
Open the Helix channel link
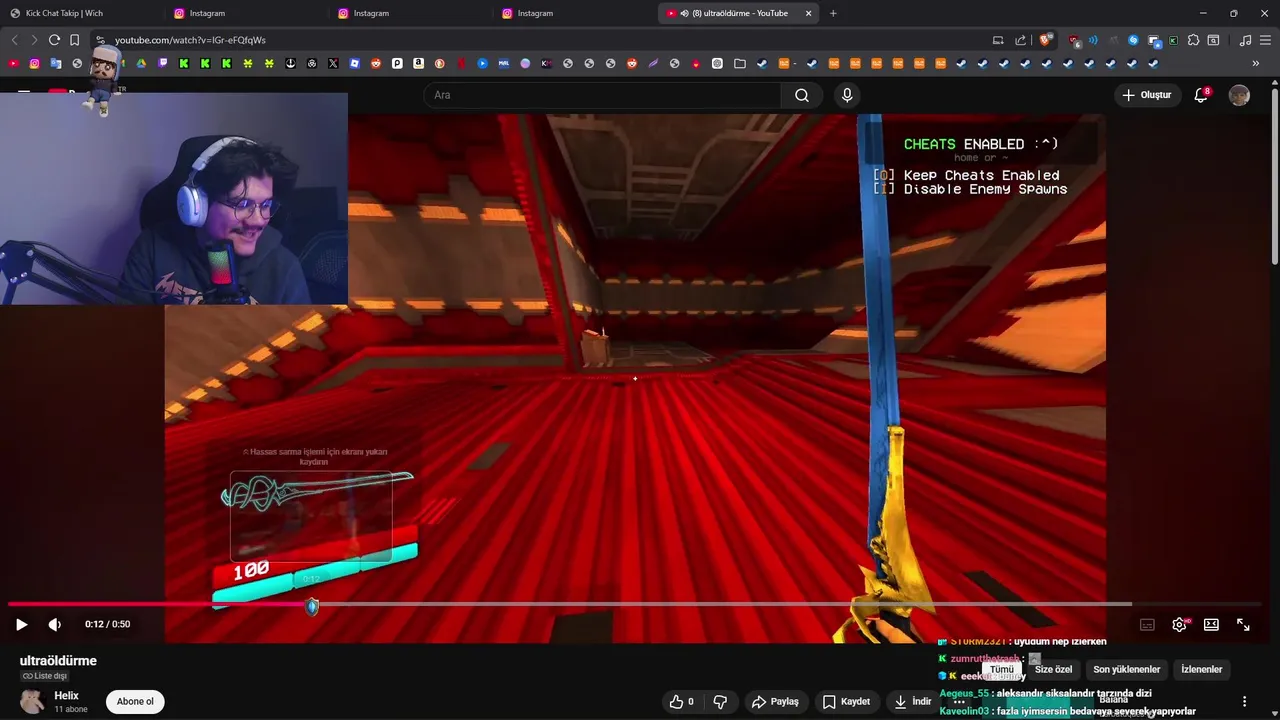click(x=66, y=695)
